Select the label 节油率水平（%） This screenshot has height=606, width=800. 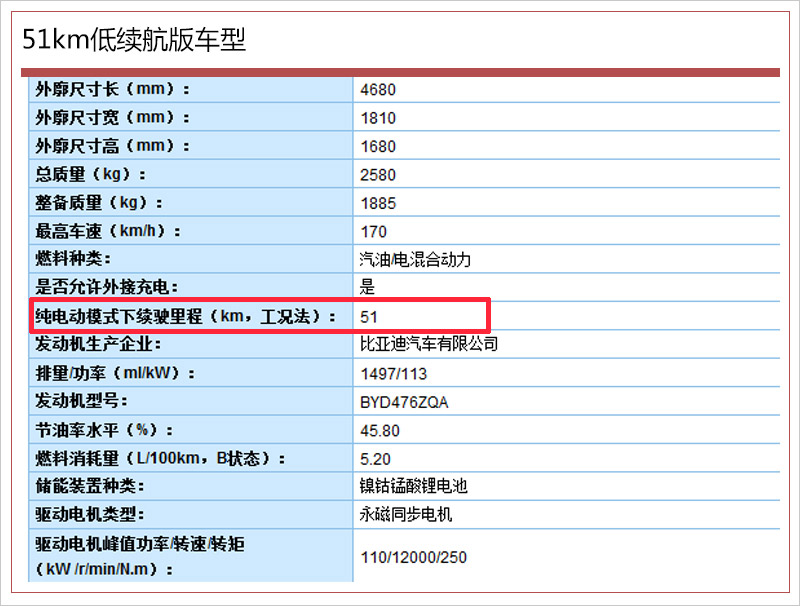(104, 430)
